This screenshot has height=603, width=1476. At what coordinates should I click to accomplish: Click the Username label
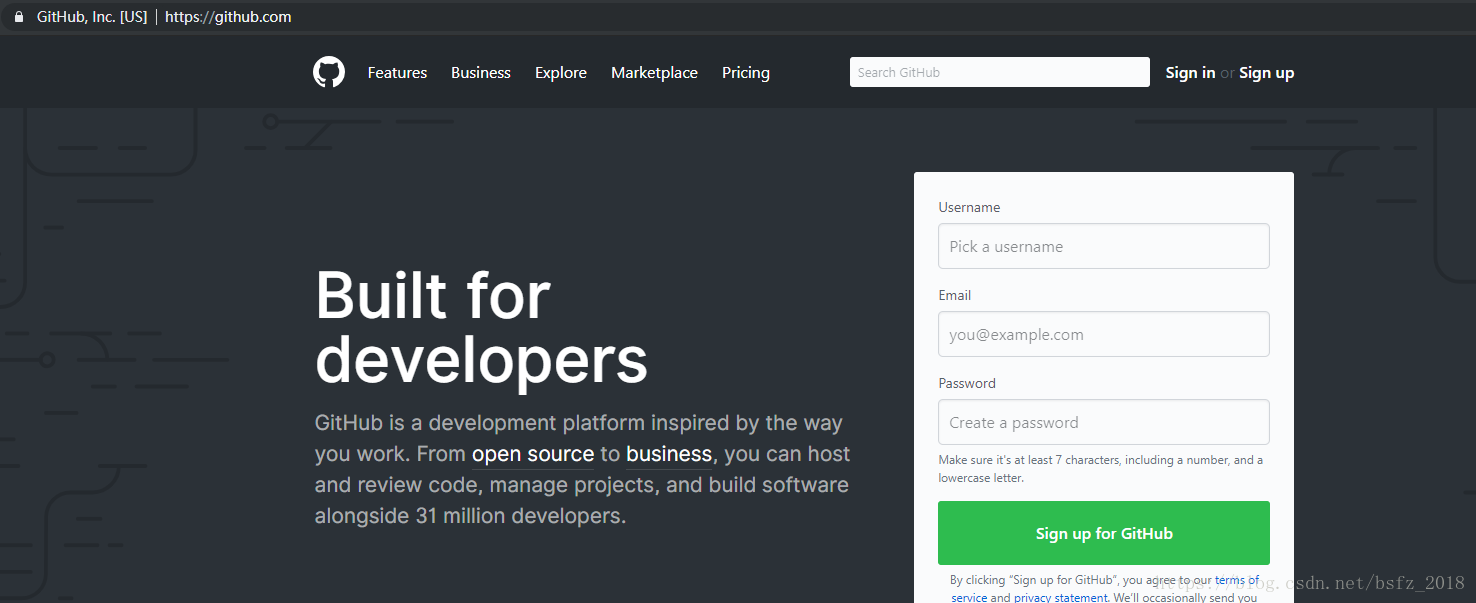[x=969, y=207]
